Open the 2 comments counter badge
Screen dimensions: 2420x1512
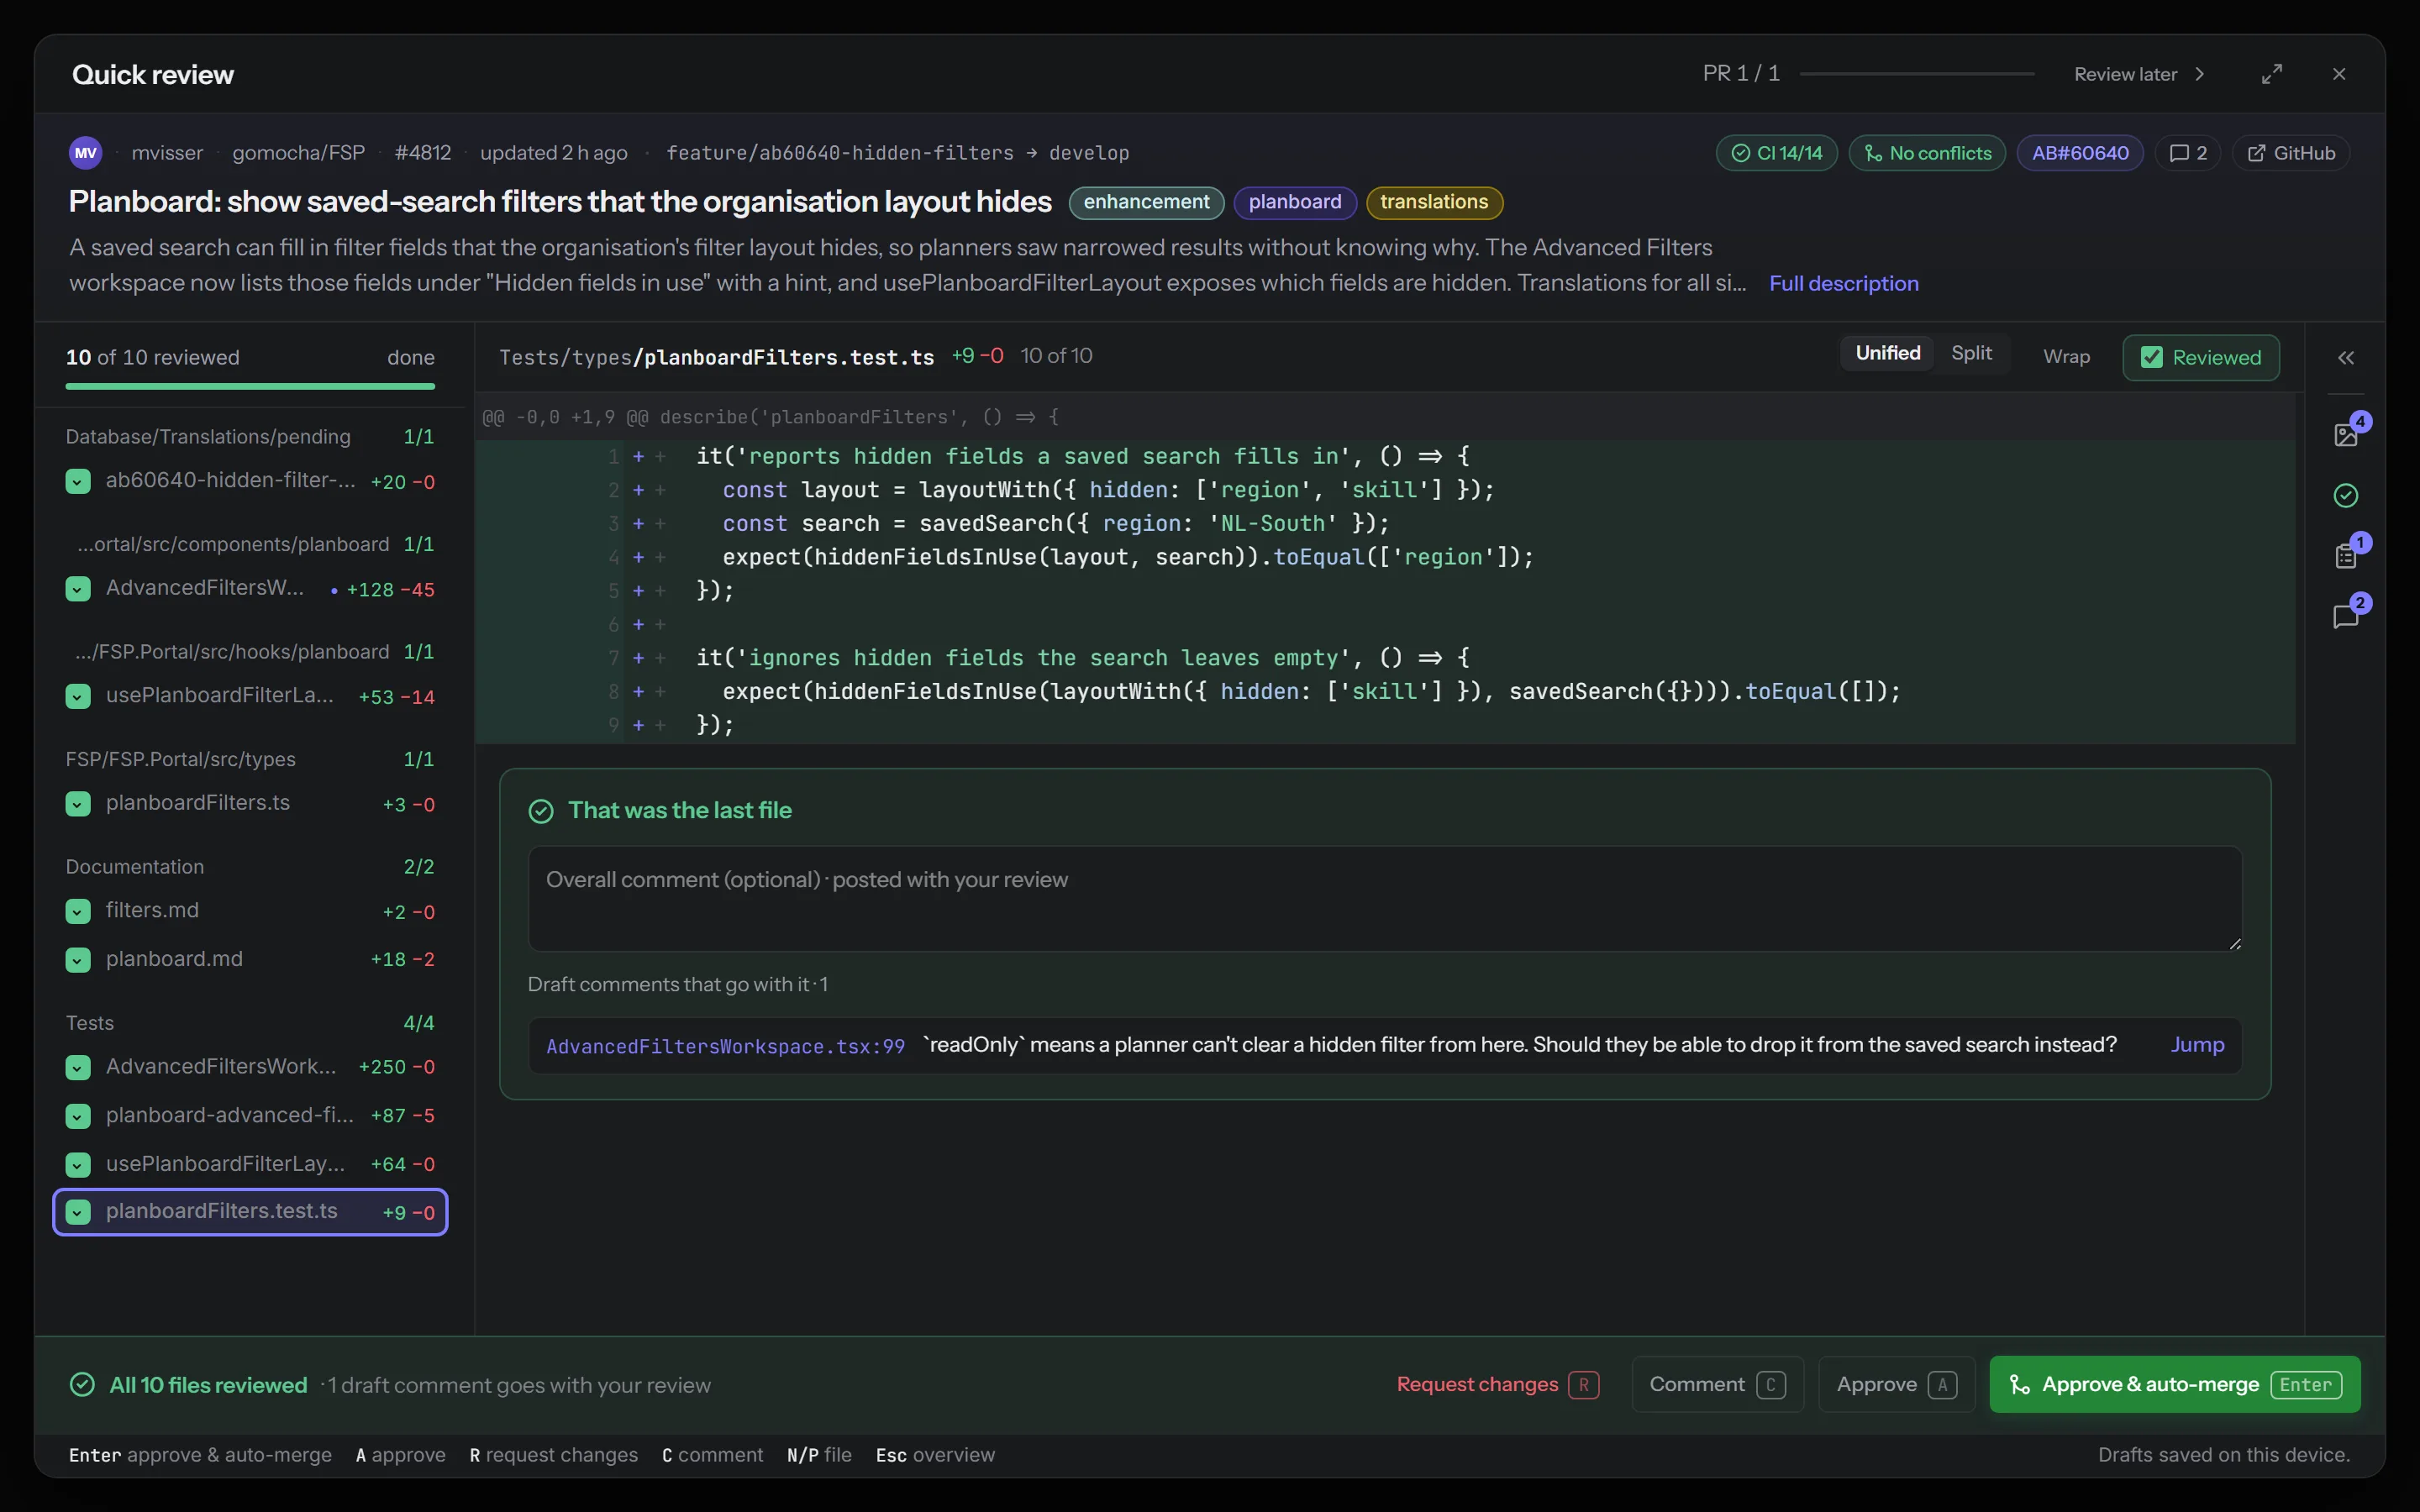point(2187,153)
